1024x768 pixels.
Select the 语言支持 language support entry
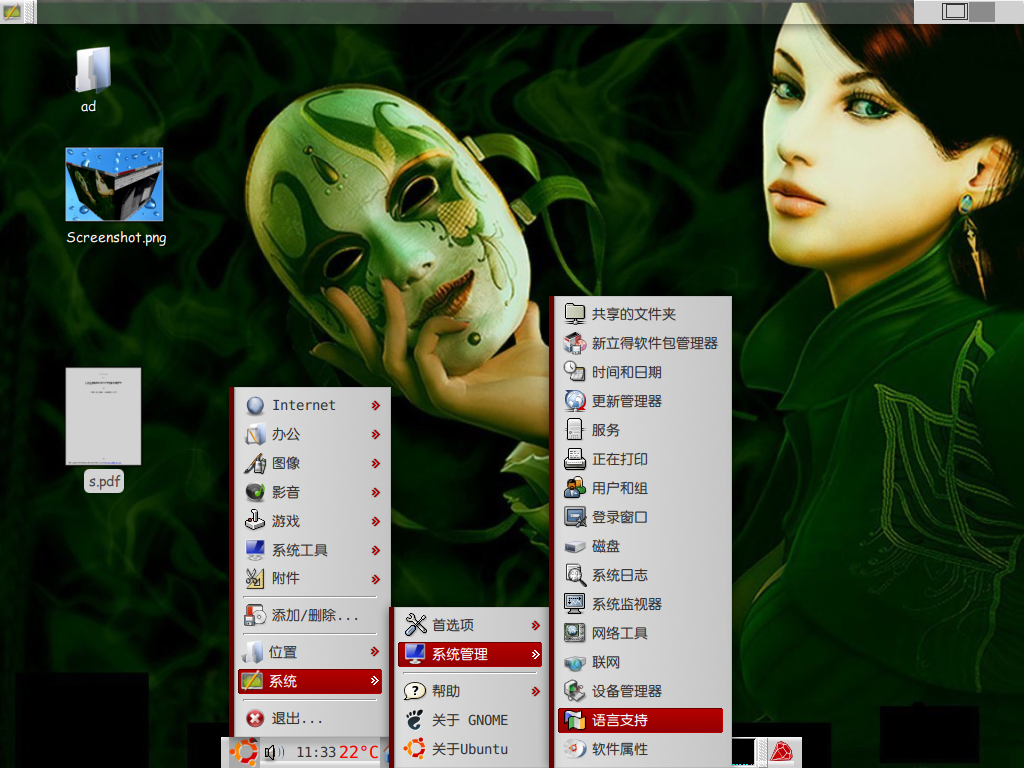tap(641, 720)
